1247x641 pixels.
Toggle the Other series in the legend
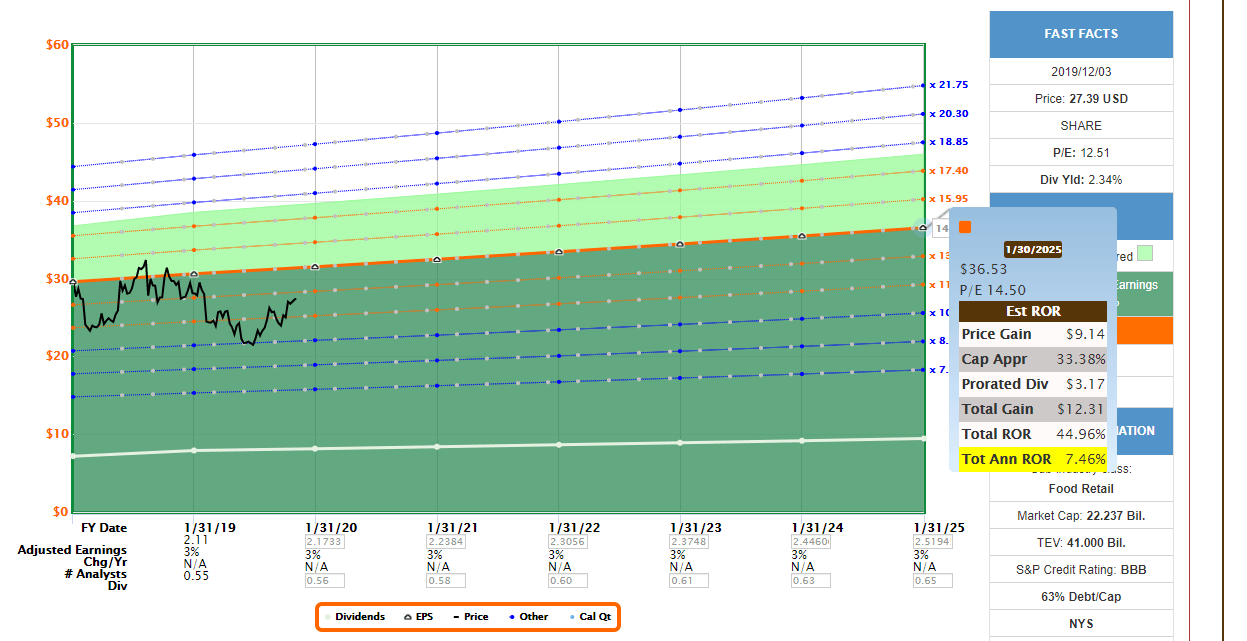click(x=528, y=617)
